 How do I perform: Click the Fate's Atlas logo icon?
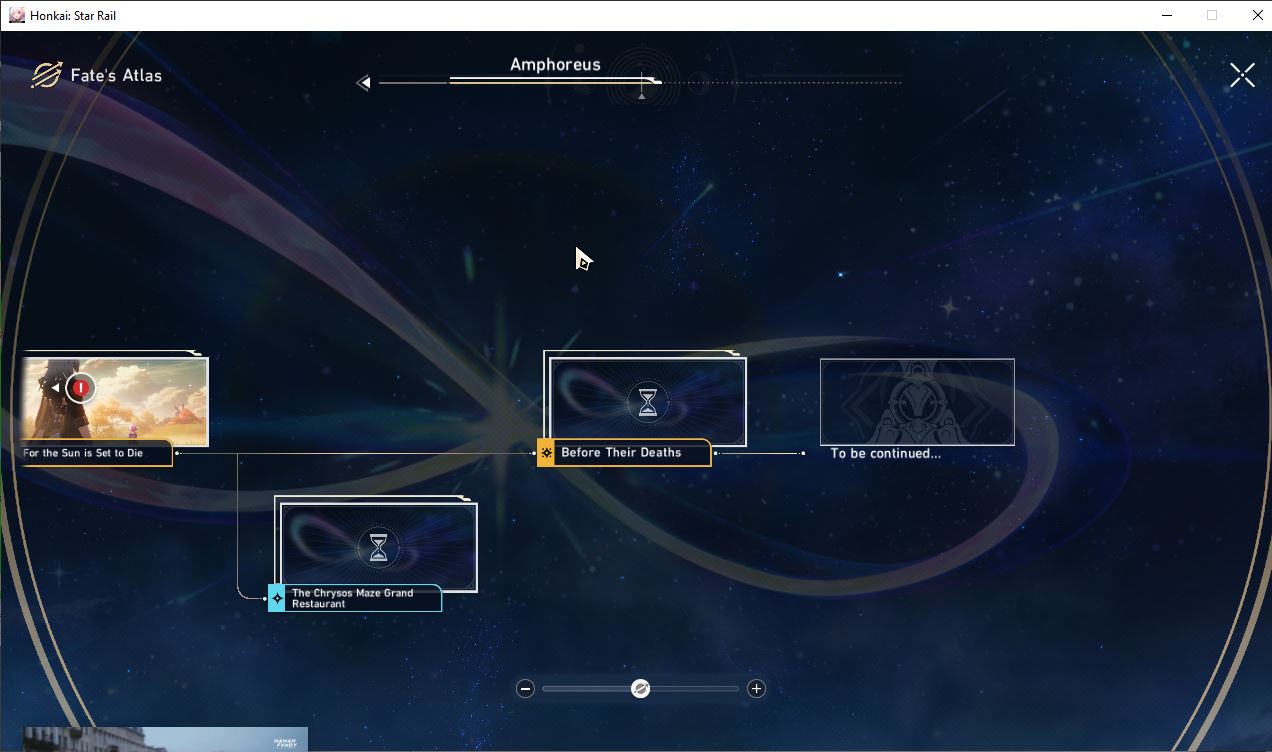(46, 75)
